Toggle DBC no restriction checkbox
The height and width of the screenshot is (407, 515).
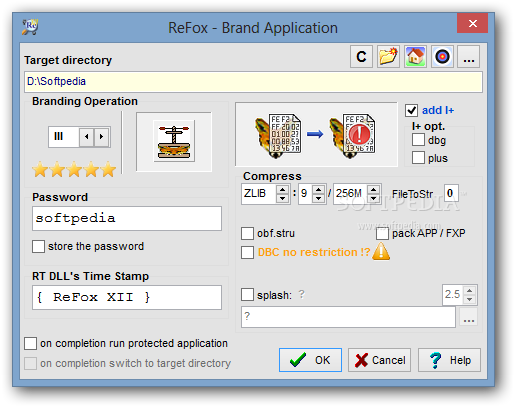[247, 252]
